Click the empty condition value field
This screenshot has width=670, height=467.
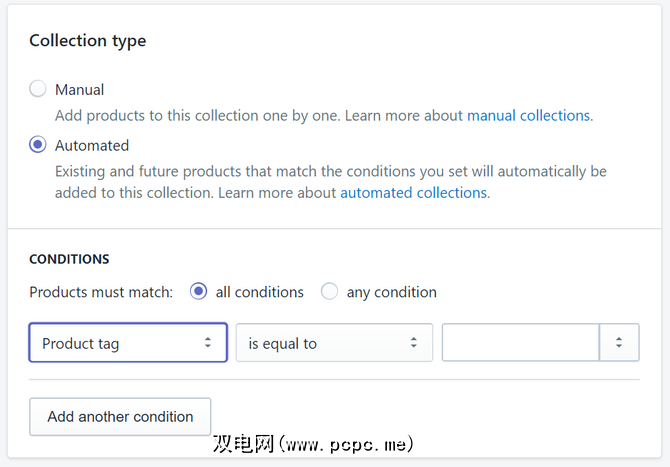520,343
